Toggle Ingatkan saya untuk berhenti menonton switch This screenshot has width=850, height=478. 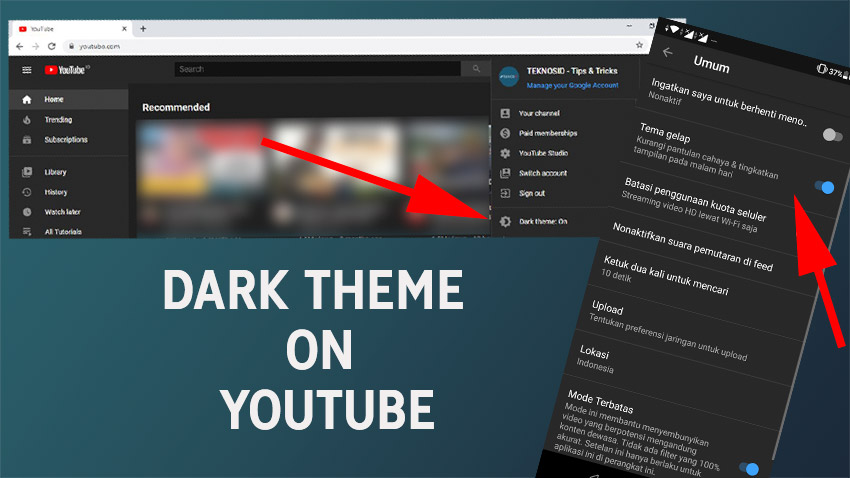832,135
